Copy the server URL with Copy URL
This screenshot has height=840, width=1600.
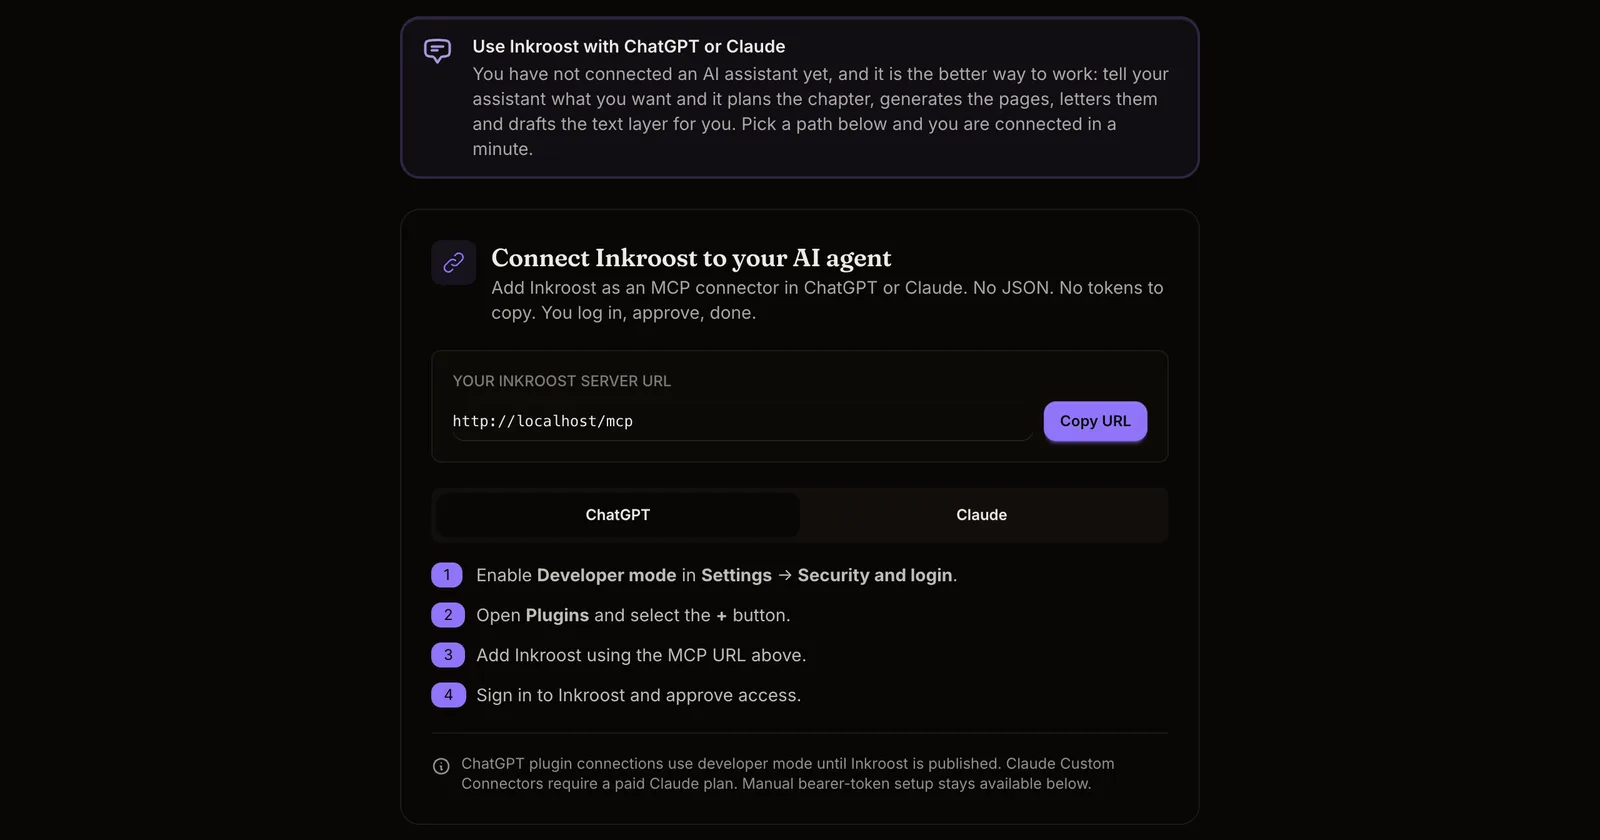pyautogui.click(x=1095, y=421)
